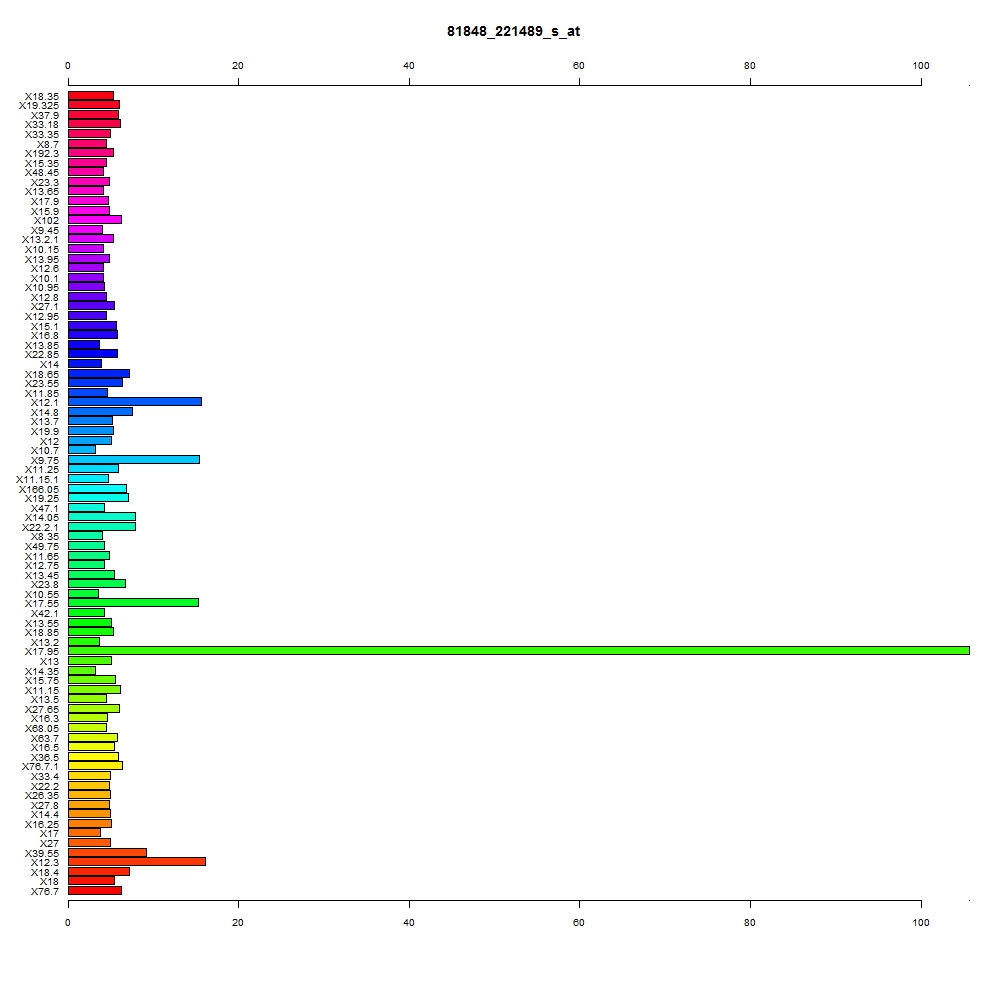Select the label X27.1

coord(45,307)
